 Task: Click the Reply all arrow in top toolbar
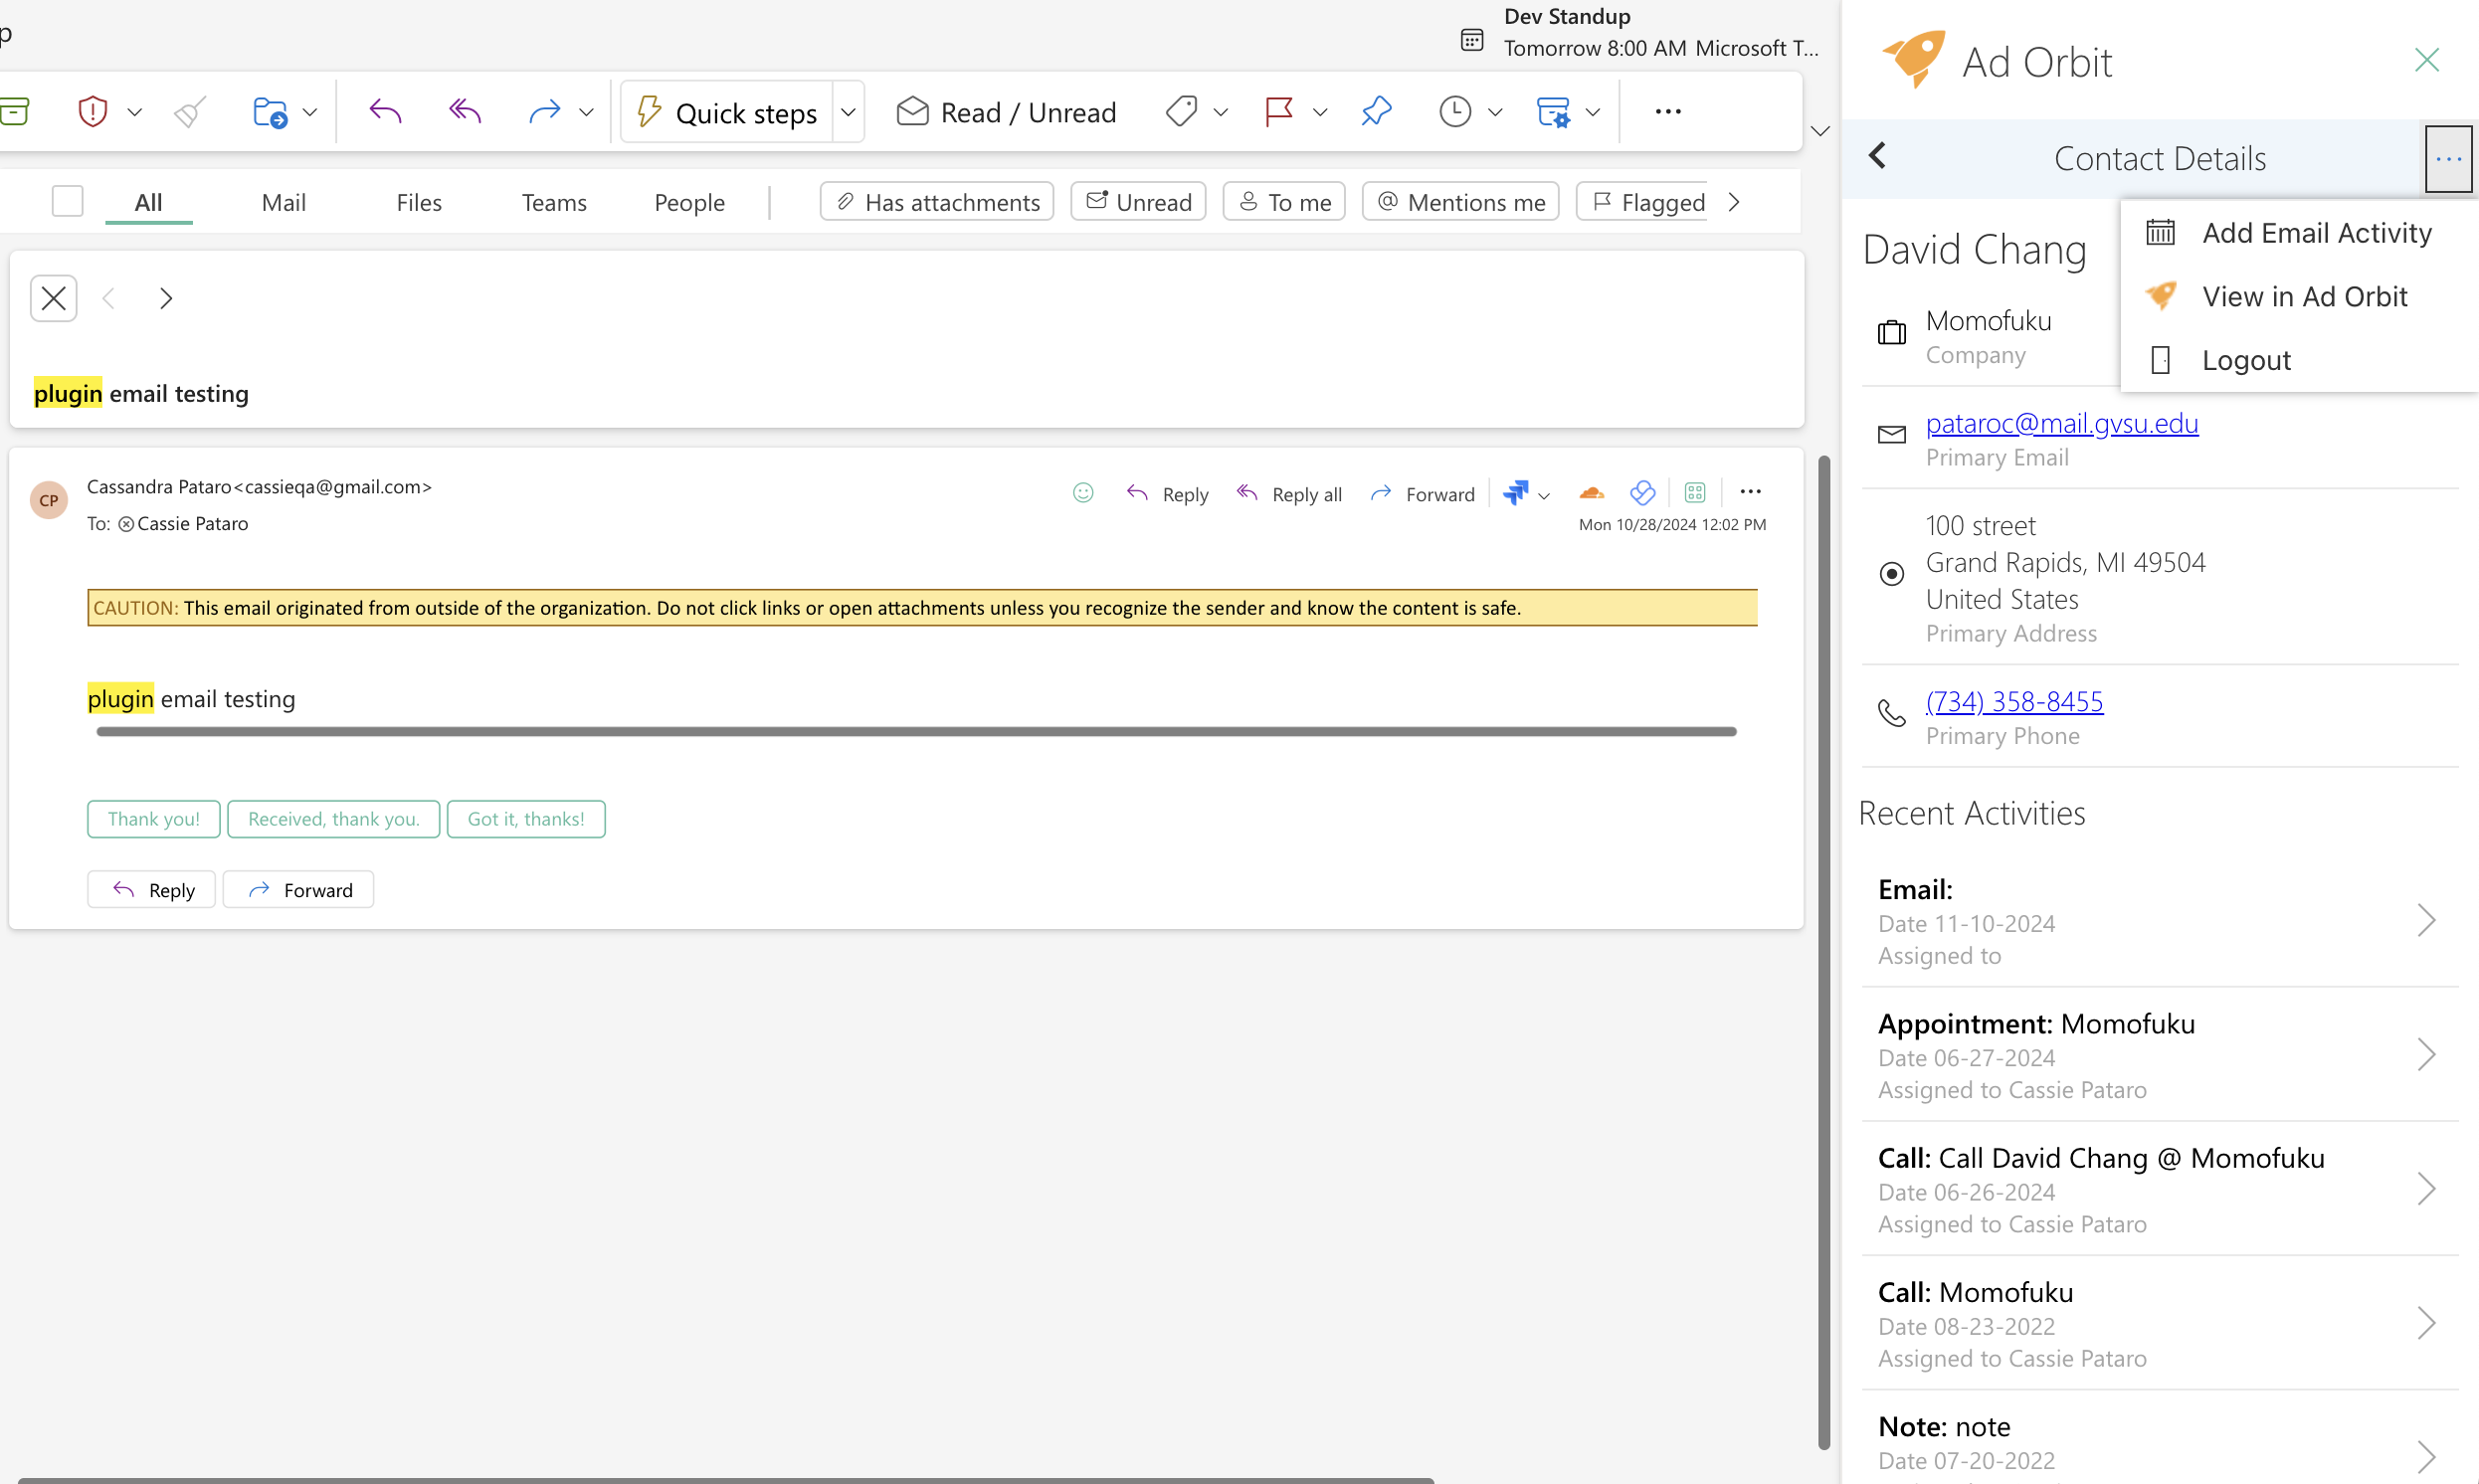pos(465,111)
